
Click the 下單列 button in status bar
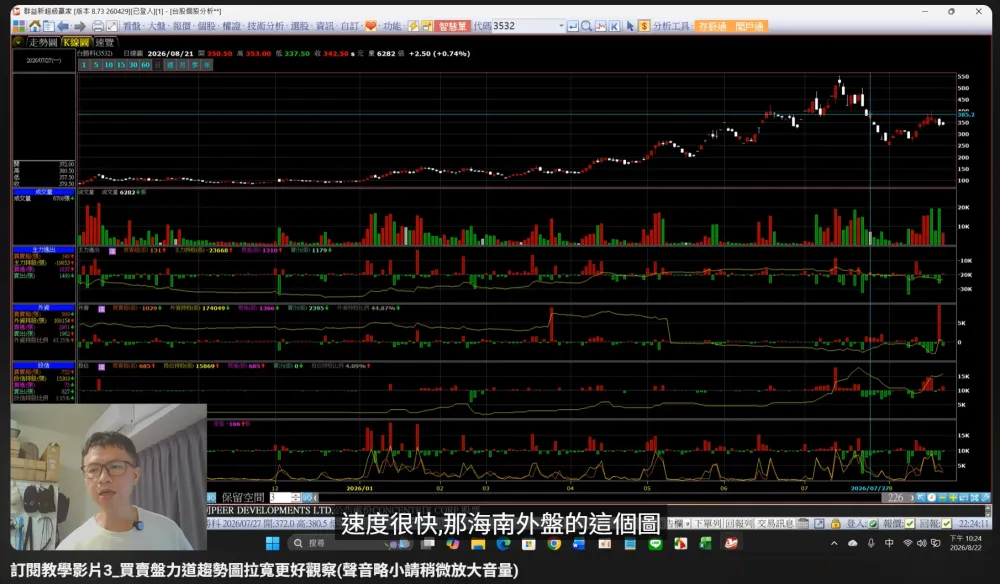pos(707,523)
